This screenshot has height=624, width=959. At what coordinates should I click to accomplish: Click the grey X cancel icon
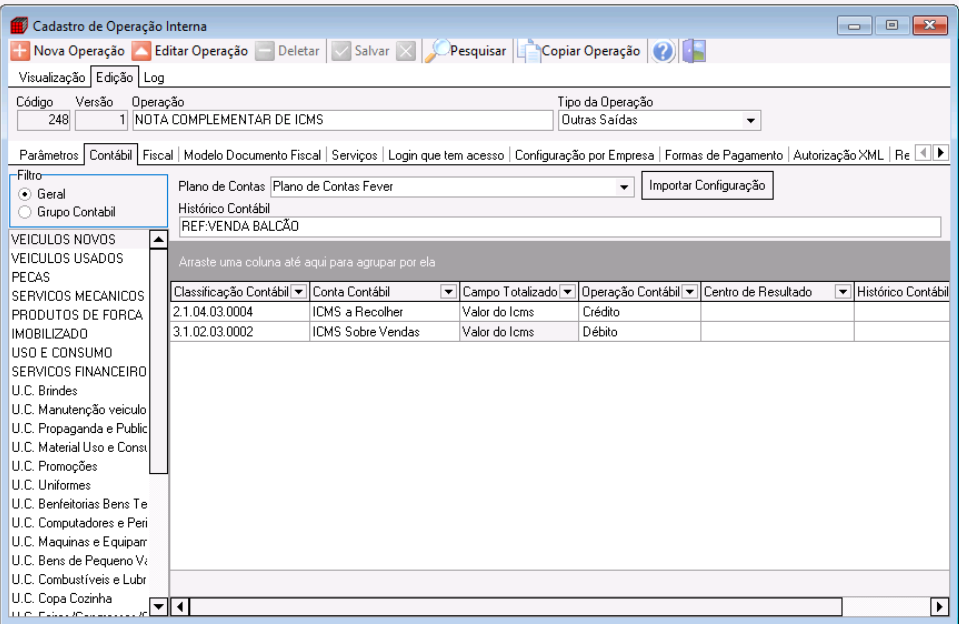405,51
